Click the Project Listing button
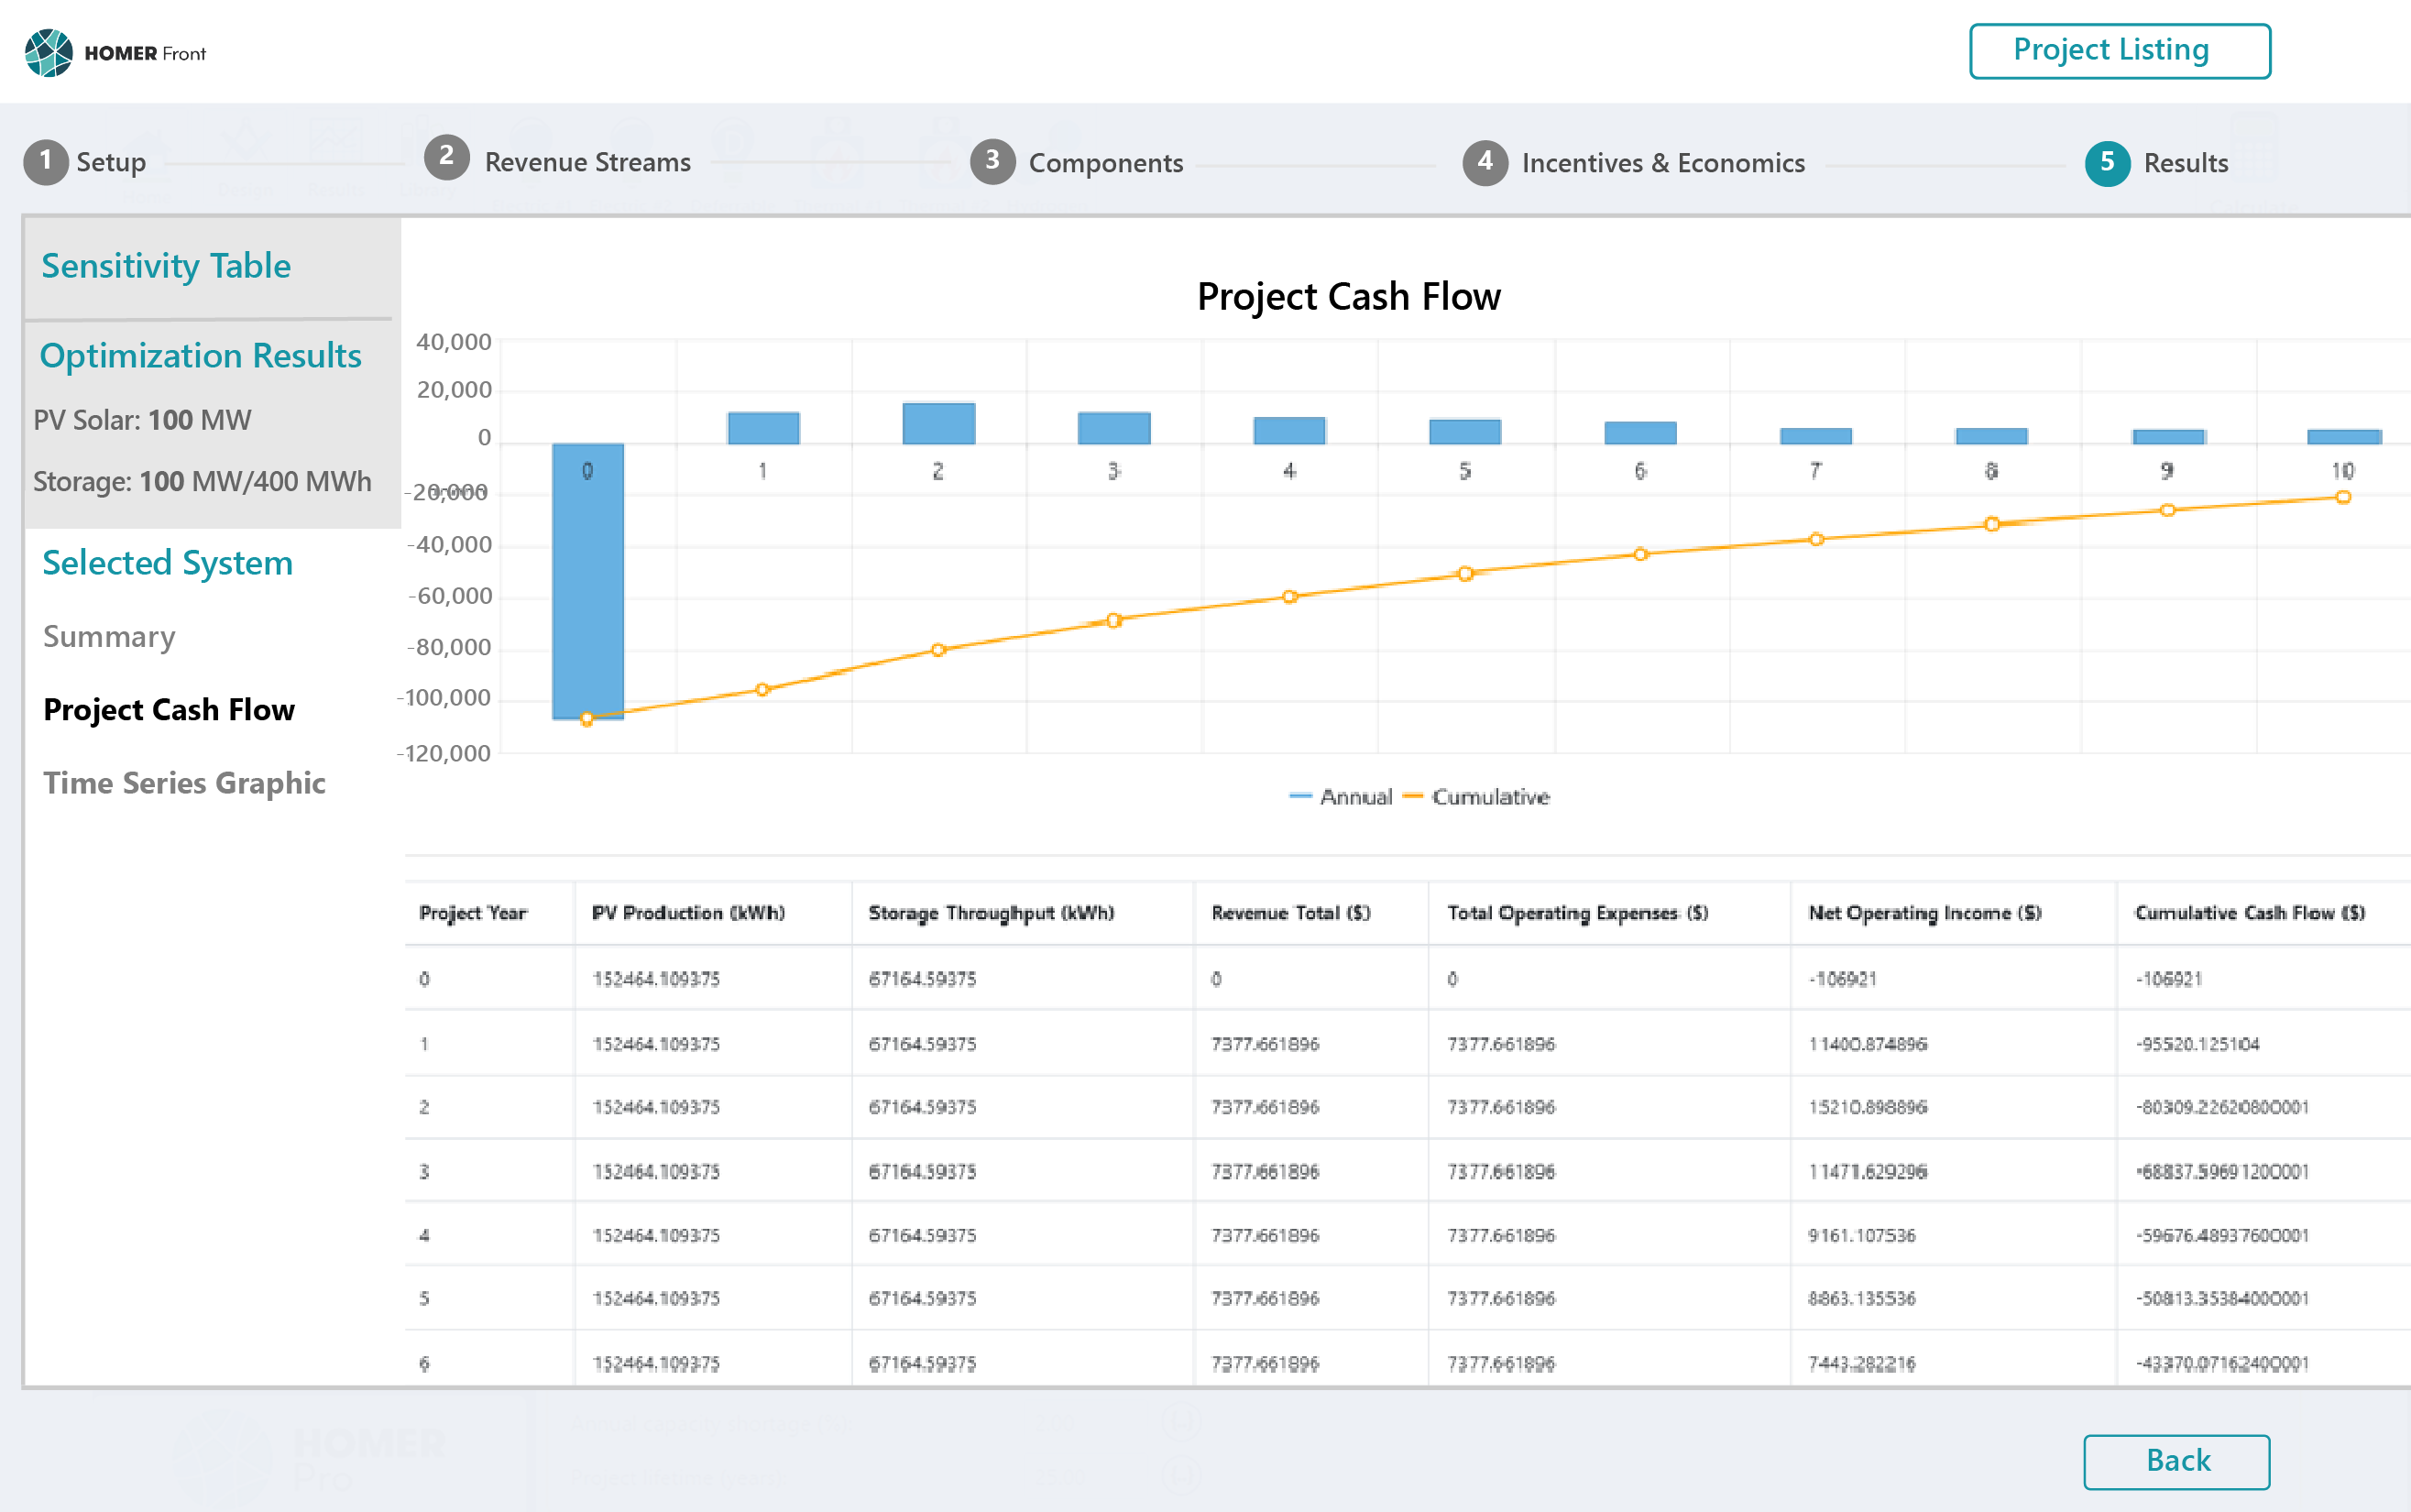 point(2119,51)
